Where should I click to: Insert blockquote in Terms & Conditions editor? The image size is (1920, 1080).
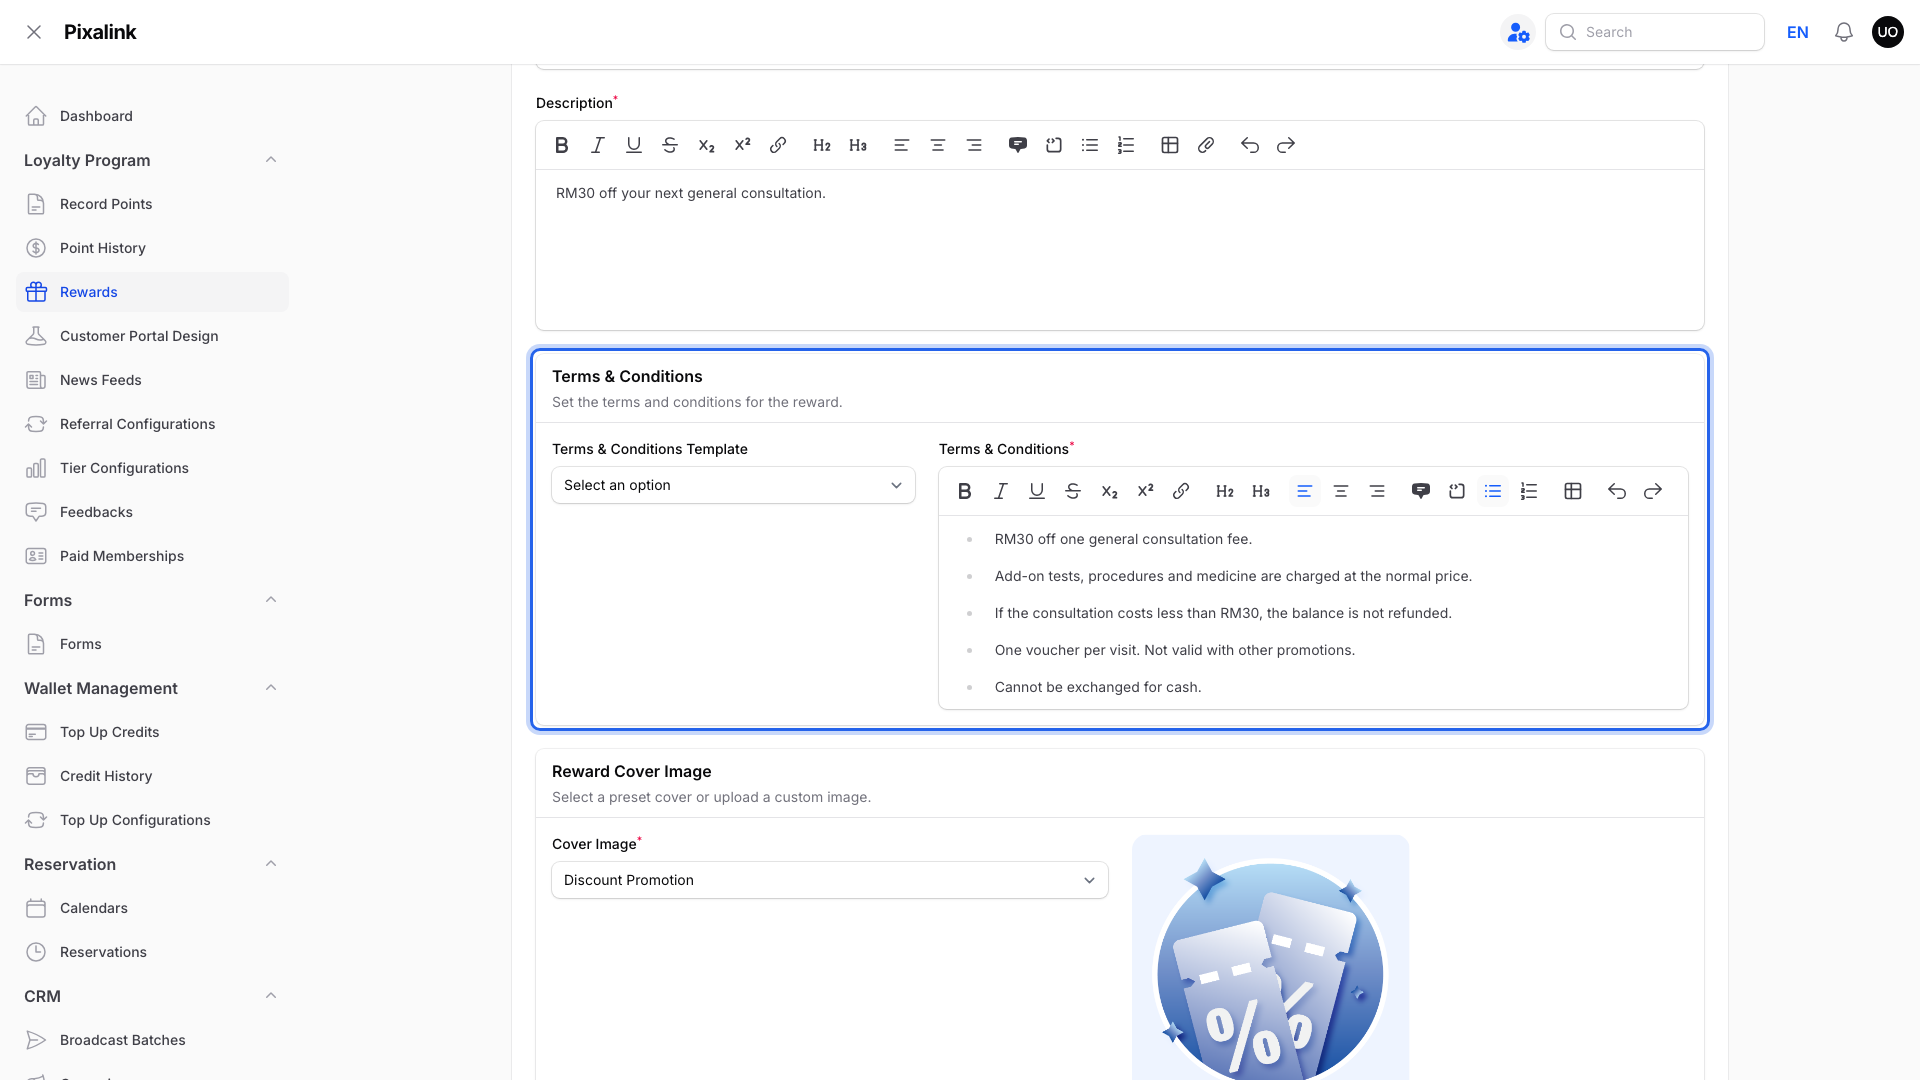[1421, 491]
